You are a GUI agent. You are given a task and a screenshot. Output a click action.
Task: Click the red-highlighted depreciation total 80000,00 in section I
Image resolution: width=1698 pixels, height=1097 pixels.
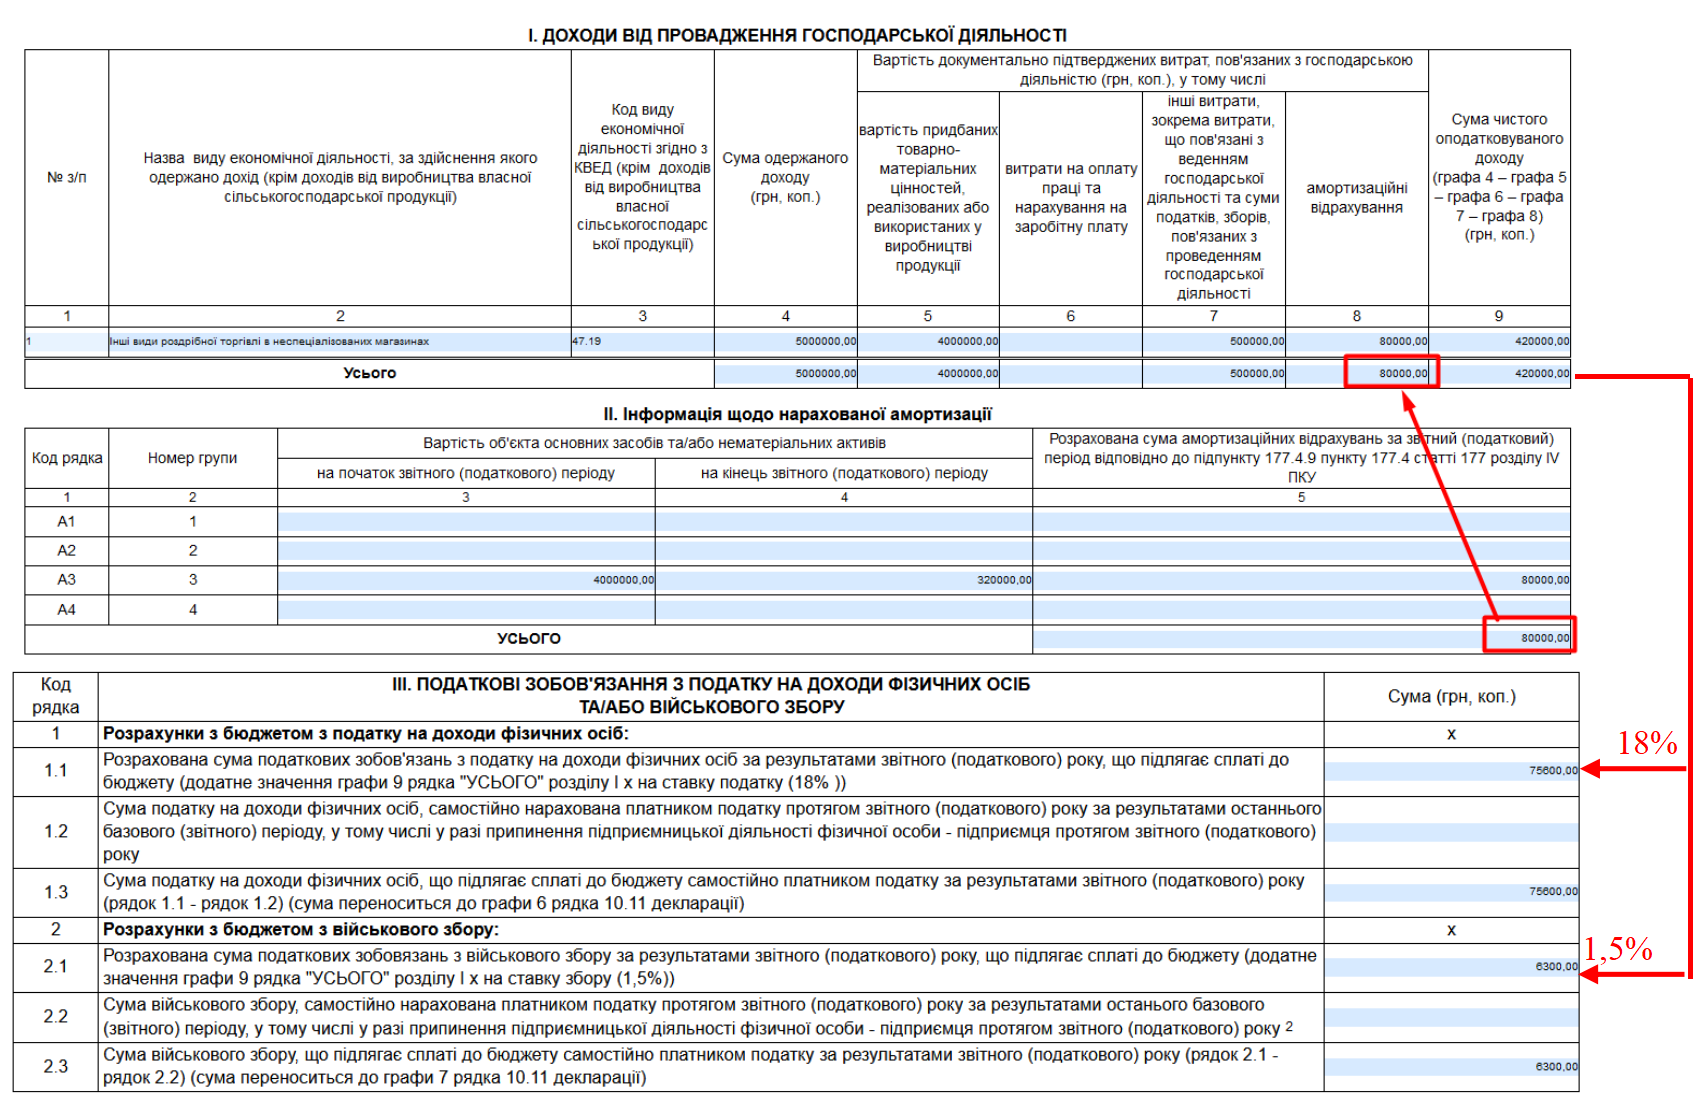pyautogui.click(x=1392, y=373)
